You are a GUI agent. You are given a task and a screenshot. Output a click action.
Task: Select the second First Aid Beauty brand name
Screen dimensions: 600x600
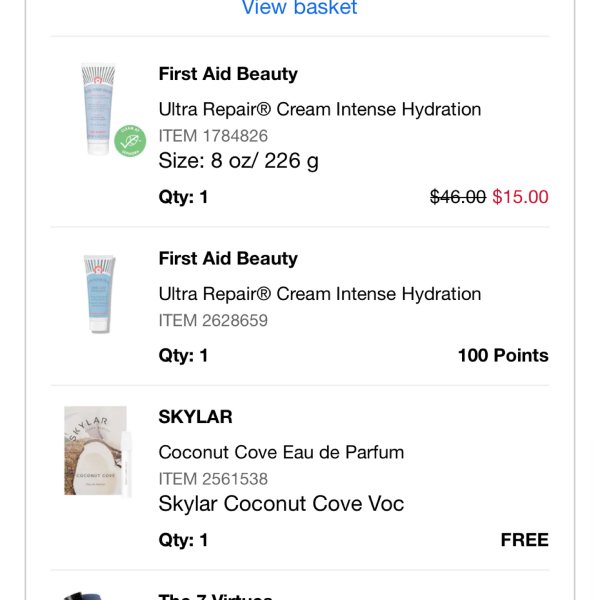tap(228, 258)
